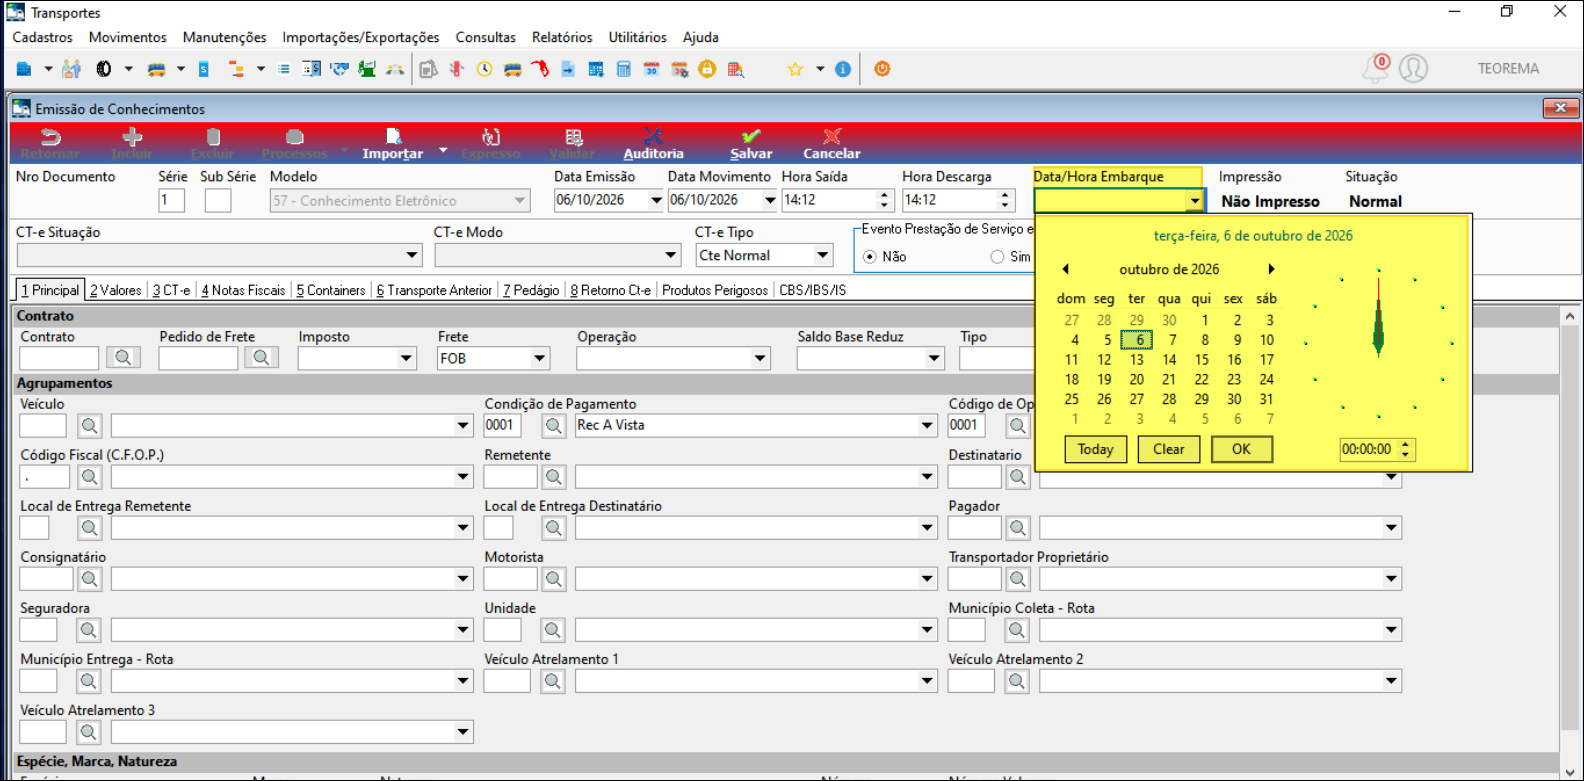Open the Operação dropdown
The height and width of the screenshot is (781, 1584).
click(760, 358)
